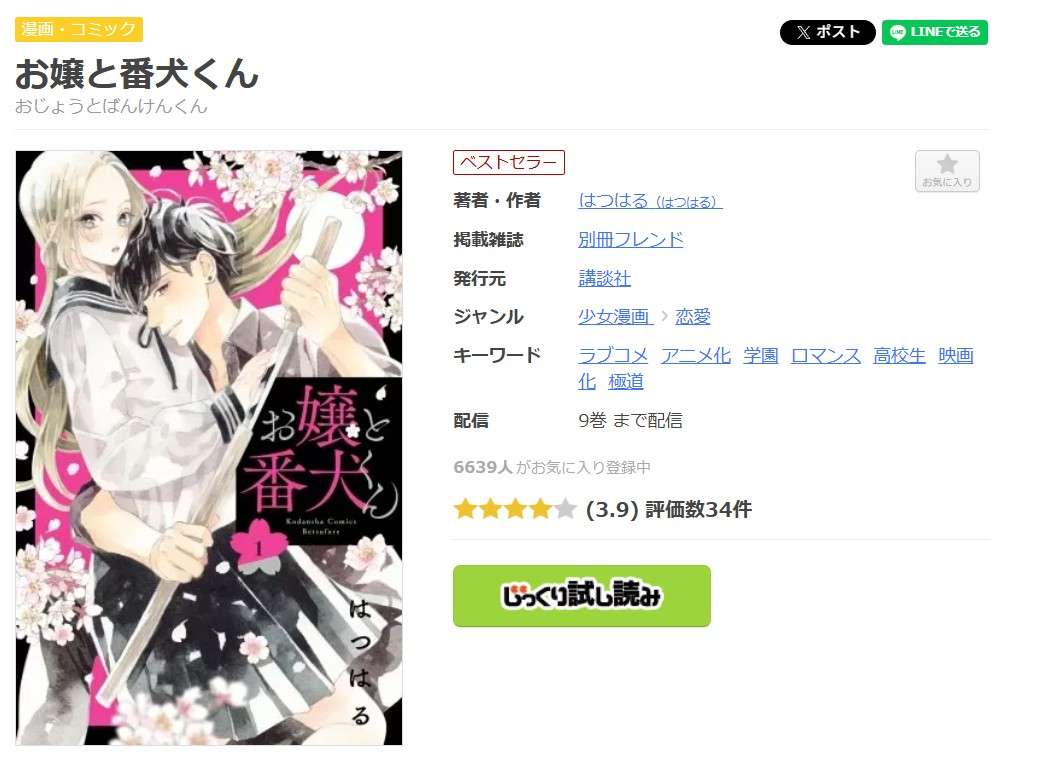Open the 少女漫画 genre link
This screenshot has width=1037, height=772.
tap(614, 317)
